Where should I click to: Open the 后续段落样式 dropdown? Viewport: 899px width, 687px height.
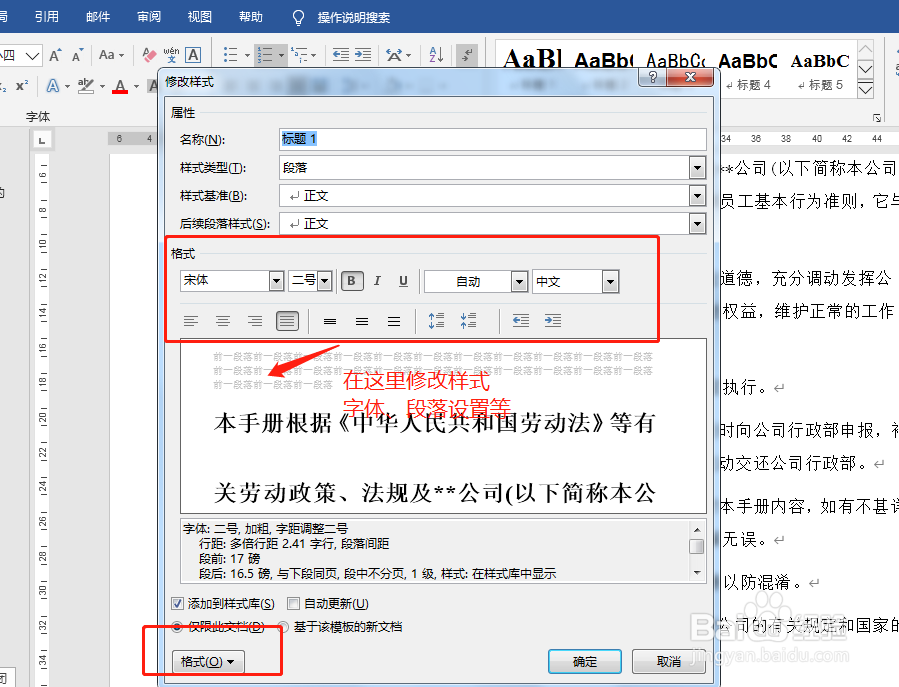click(x=697, y=222)
